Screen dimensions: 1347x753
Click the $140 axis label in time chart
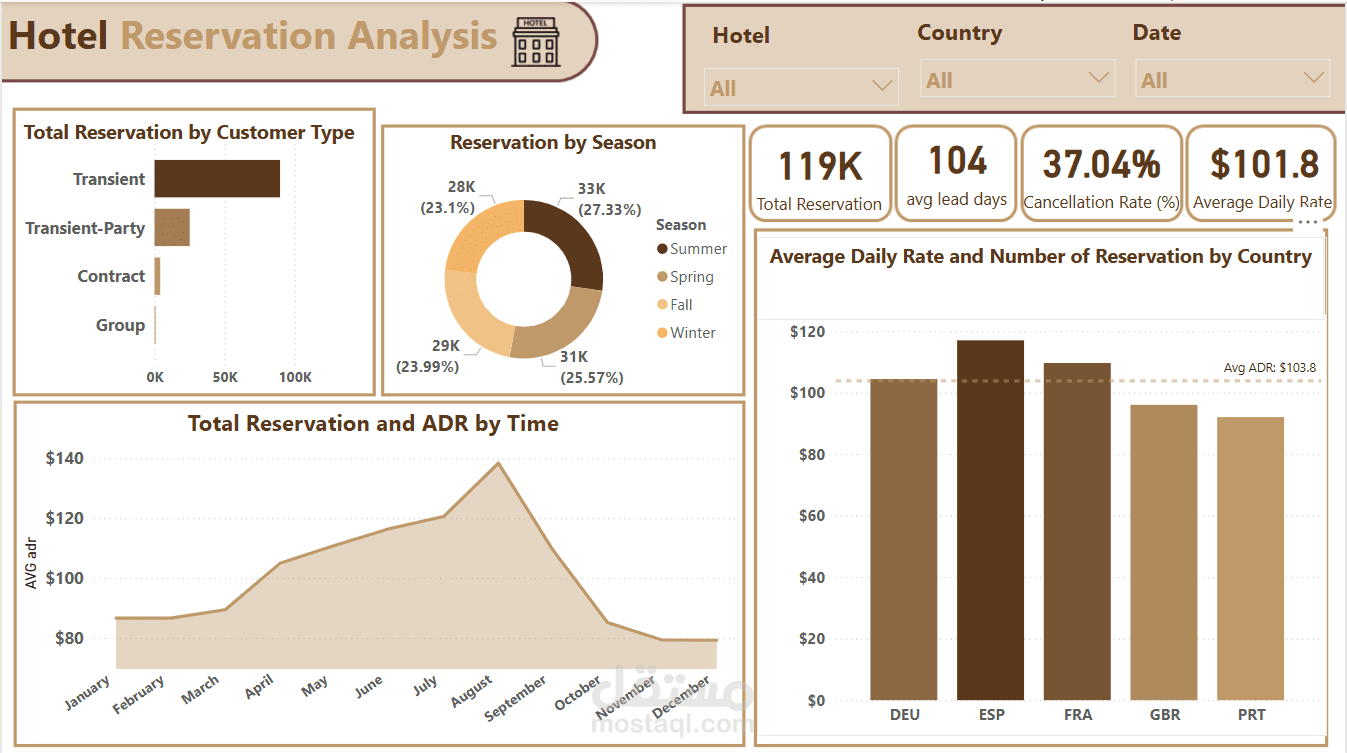(64, 459)
